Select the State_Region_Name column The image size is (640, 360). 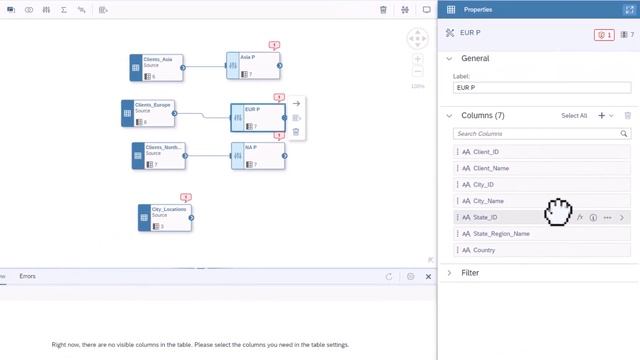point(542,234)
